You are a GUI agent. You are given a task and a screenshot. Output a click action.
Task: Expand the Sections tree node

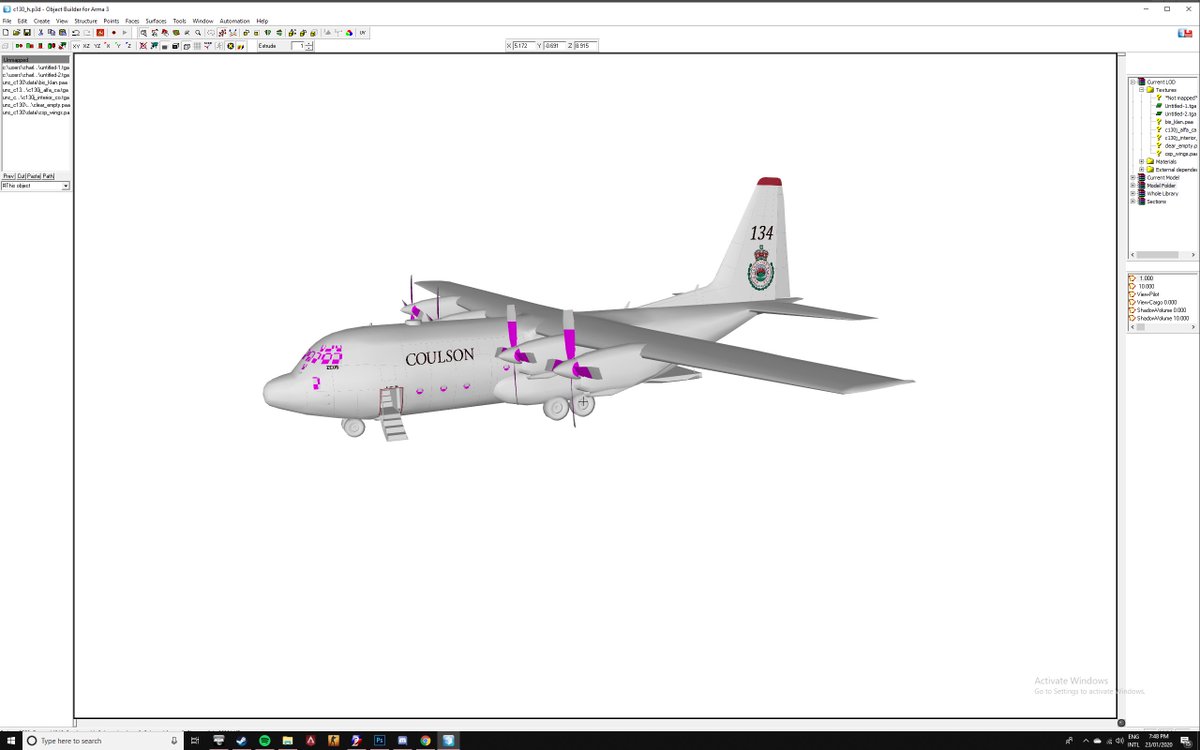pos(1133,201)
